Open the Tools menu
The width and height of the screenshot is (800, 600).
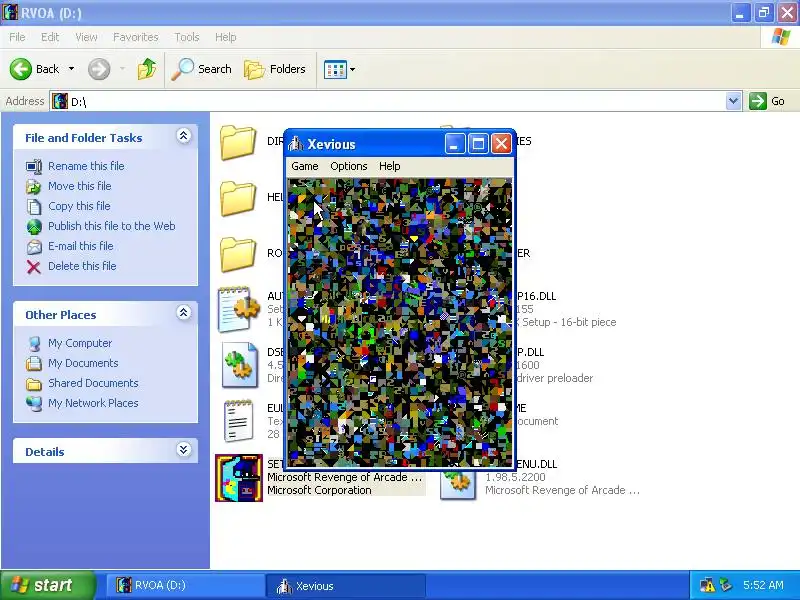(187, 37)
